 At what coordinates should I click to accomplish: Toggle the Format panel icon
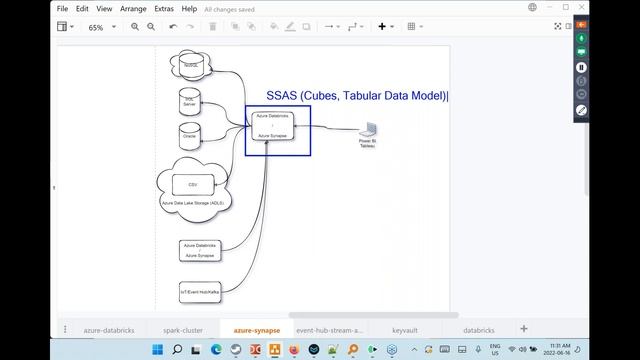tap(569, 26)
